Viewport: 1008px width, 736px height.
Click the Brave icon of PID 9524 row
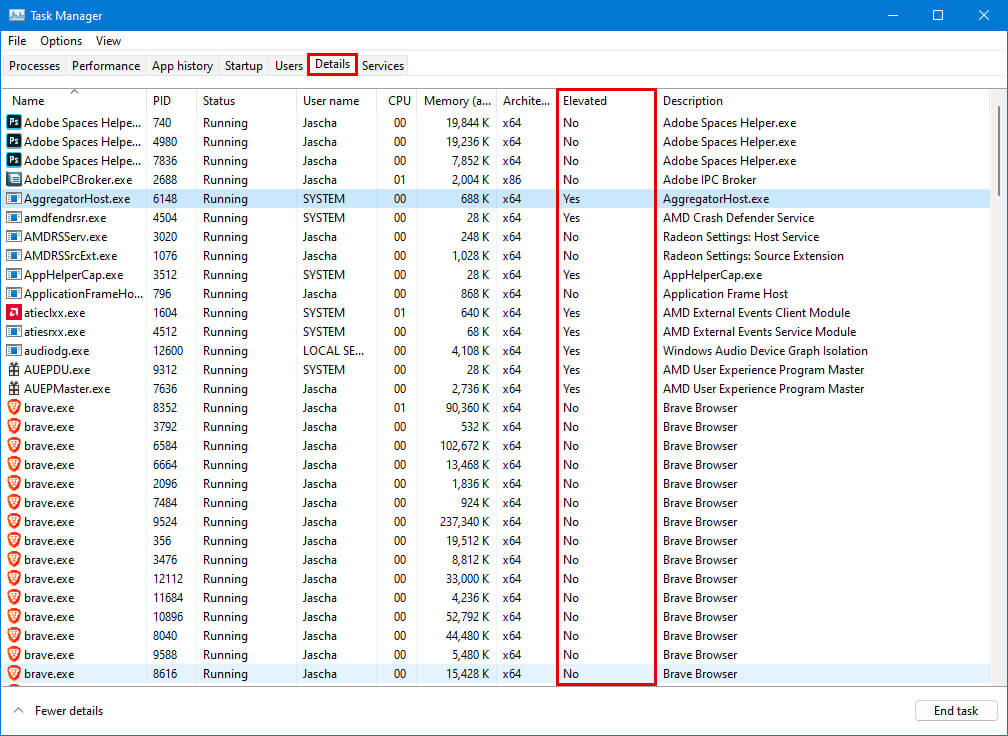point(14,521)
